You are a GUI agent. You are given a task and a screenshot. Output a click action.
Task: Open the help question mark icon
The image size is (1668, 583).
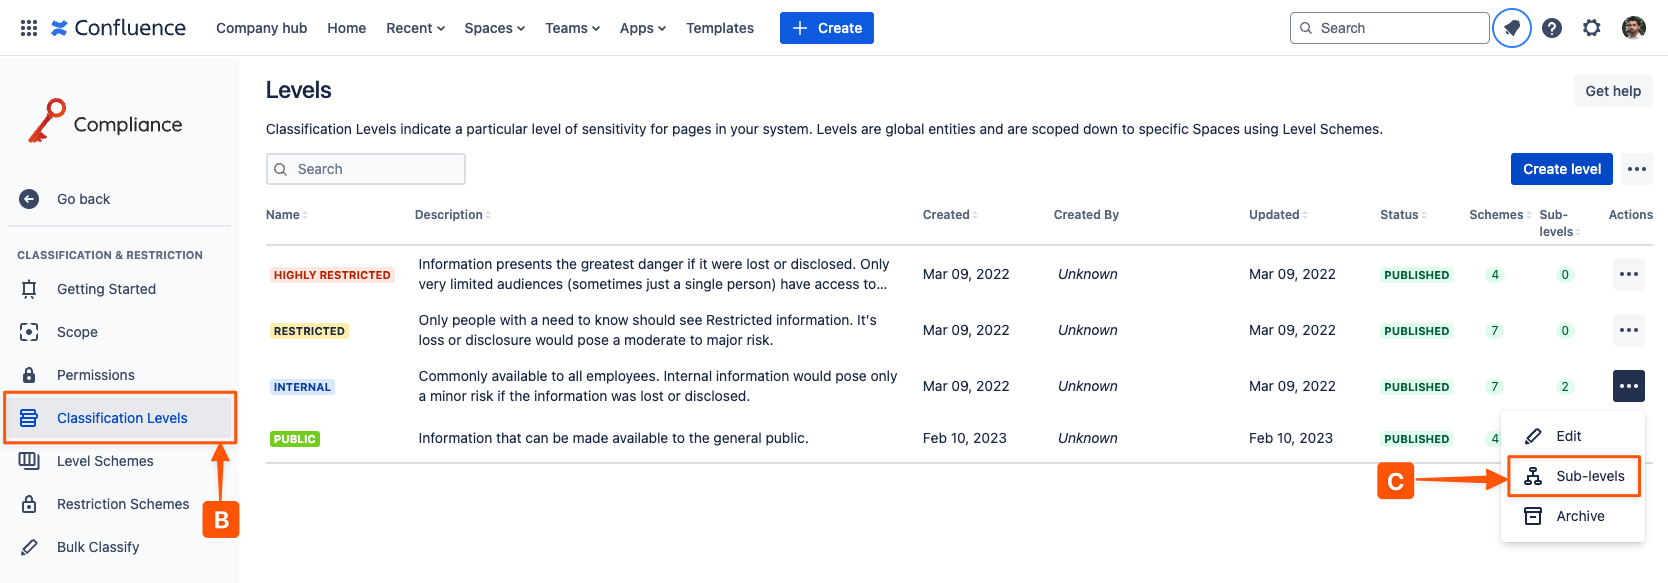(x=1552, y=28)
